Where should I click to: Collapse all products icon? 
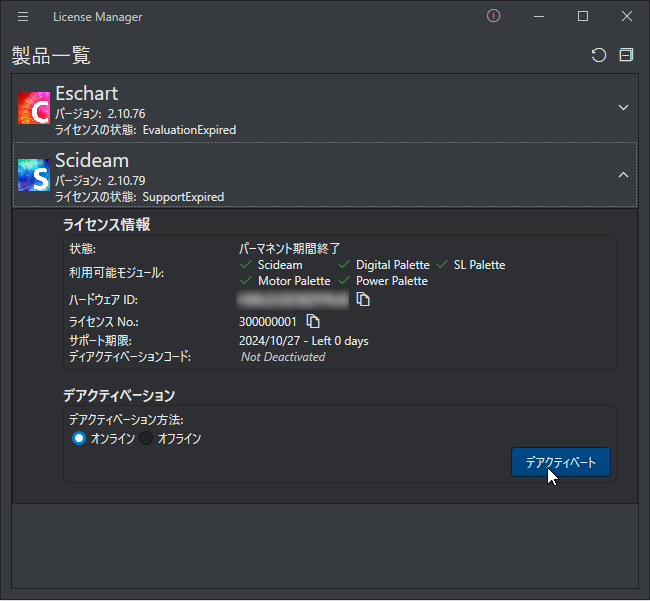click(626, 55)
